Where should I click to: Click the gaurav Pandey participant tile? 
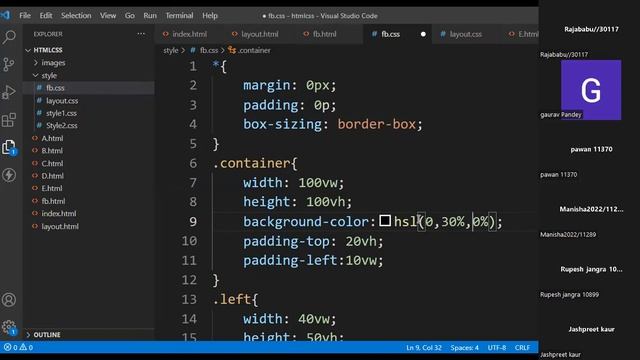591,90
